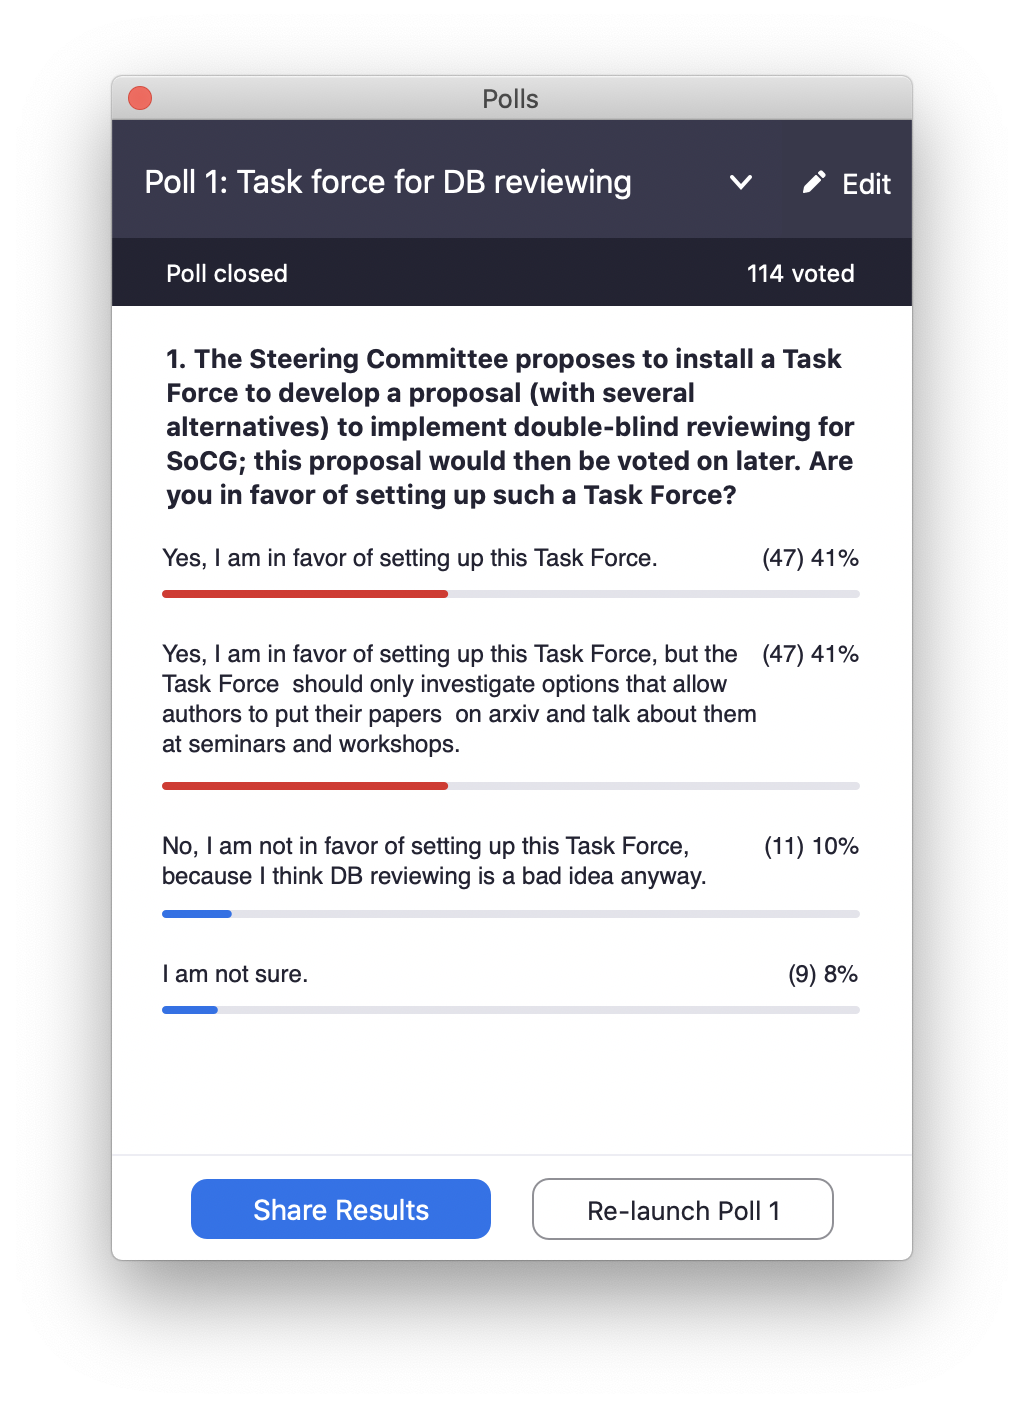Image resolution: width=1024 pixels, height=1408 pixels.
Task: Click the arxiv option answer text
Action: tap(459, 699)
